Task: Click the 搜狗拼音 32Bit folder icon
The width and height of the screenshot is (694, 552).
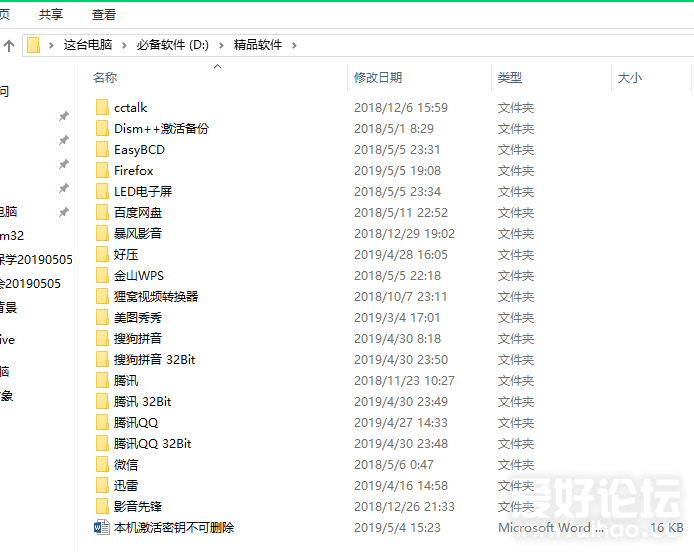Action: (102, 359)
